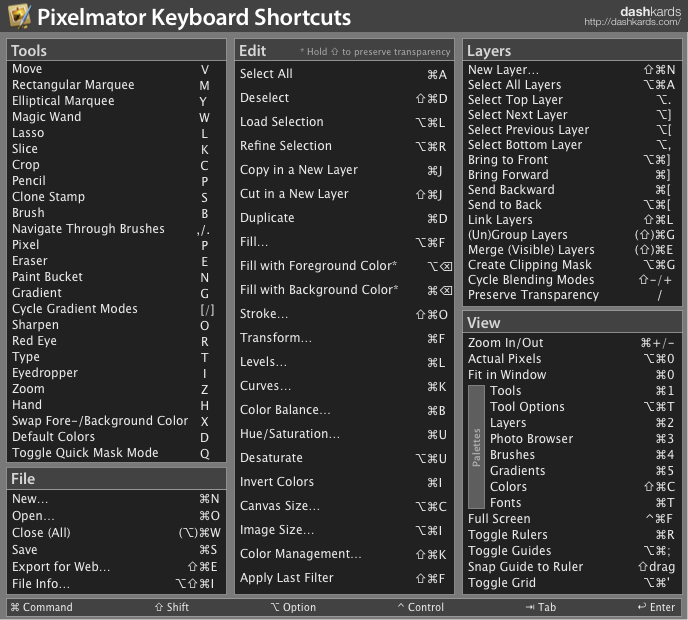Click the Tools section header
The image size is (688, 620).
point(116,50)
